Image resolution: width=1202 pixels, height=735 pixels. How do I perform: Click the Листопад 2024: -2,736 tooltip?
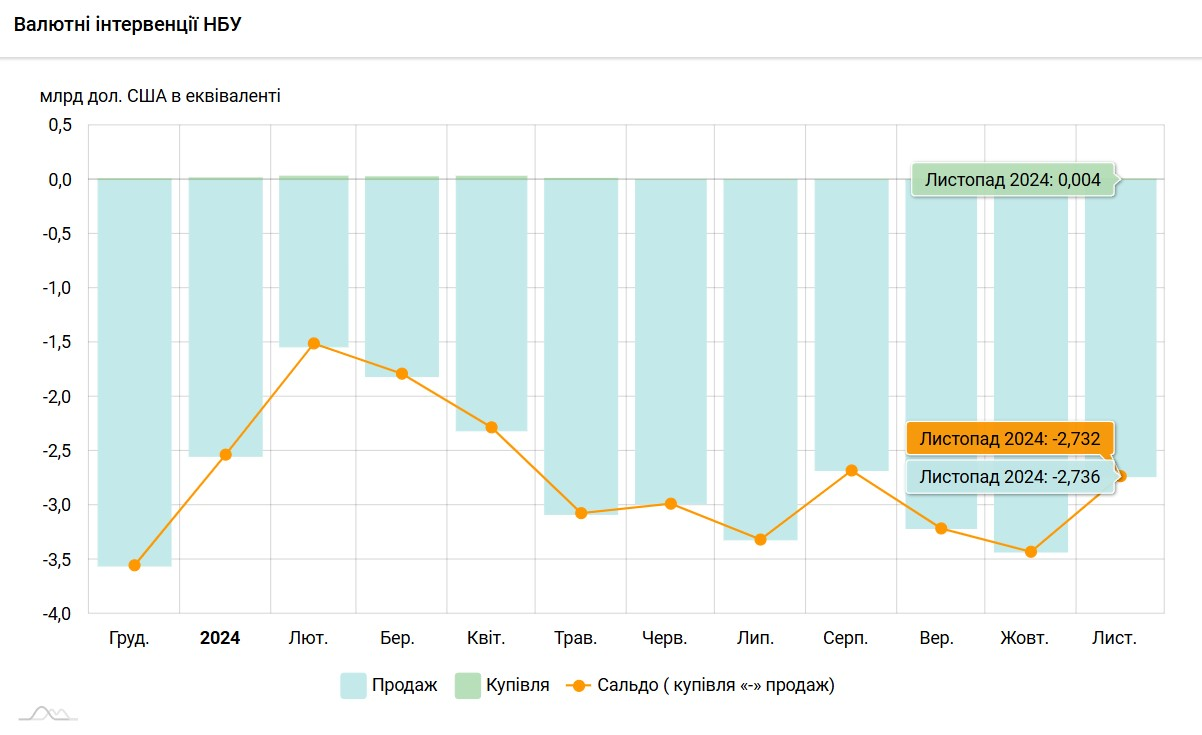click(x=1009, y=477)
